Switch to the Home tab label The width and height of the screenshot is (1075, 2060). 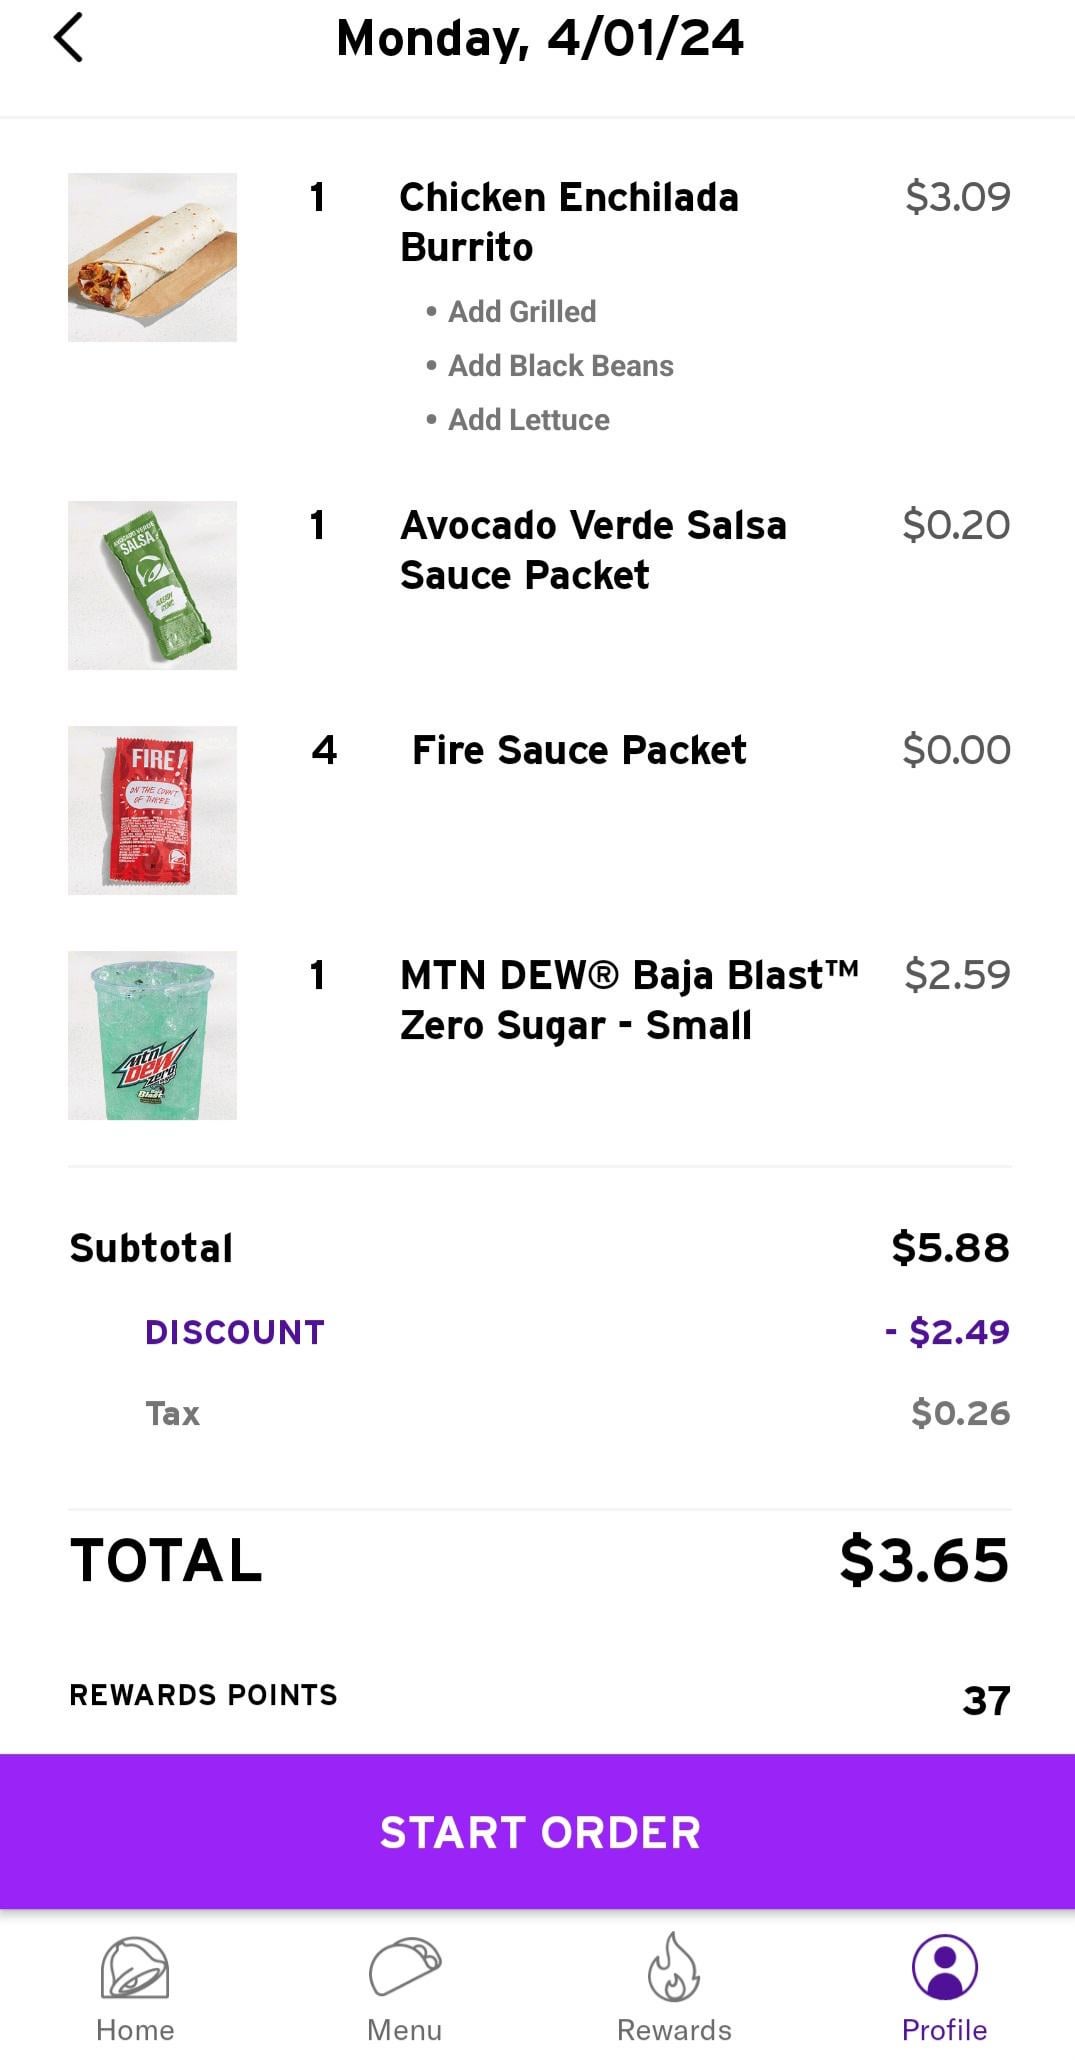[135, 2030]
